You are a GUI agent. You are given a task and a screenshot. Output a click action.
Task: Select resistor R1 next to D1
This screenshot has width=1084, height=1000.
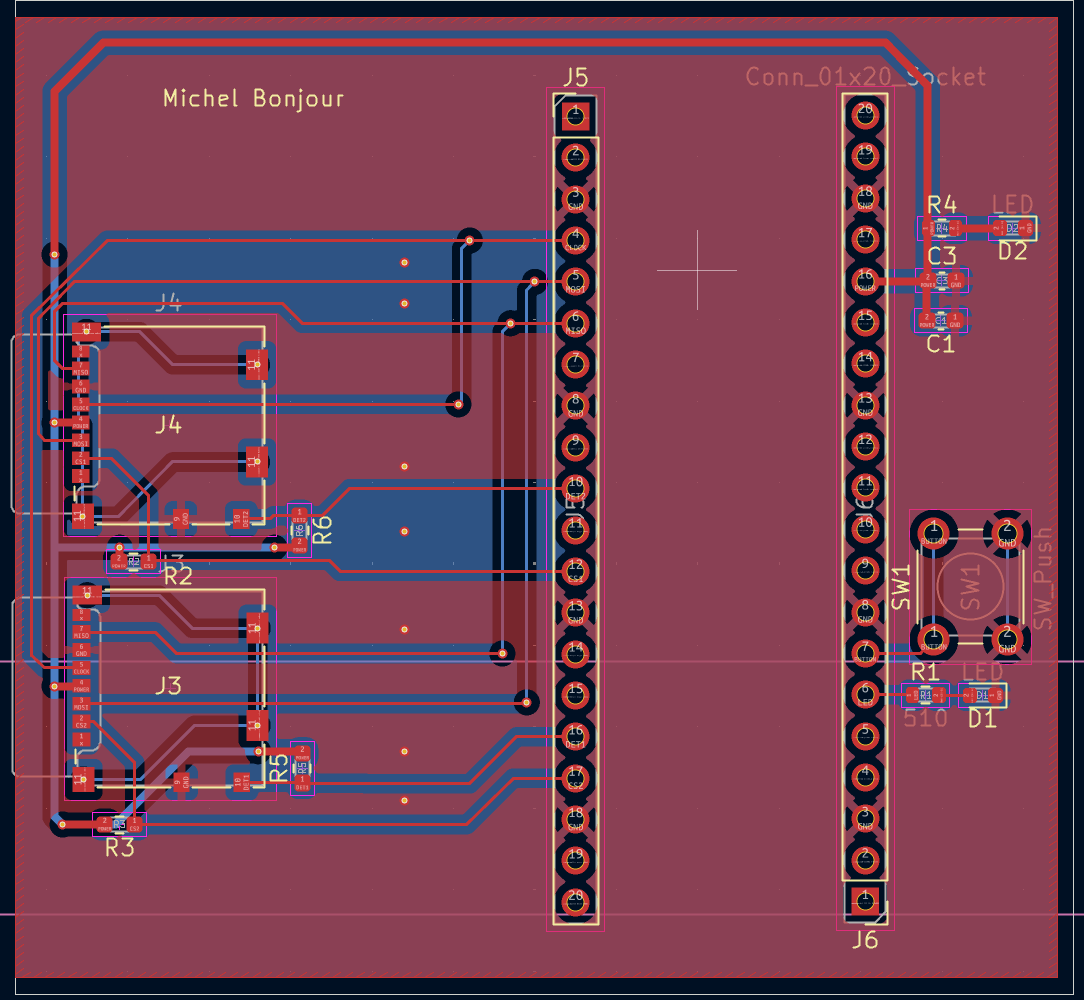tap(926, 695)
